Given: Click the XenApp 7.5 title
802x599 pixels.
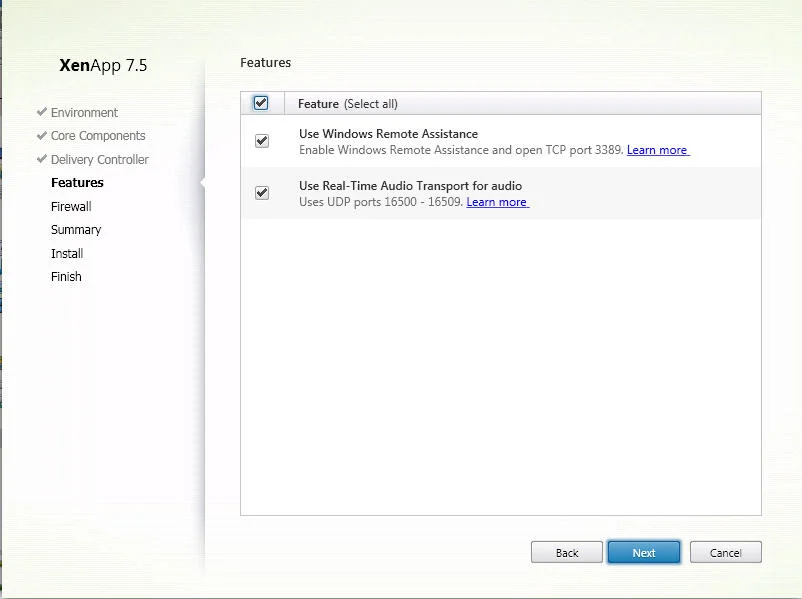Looking at the screenshot, I should 103,65.
